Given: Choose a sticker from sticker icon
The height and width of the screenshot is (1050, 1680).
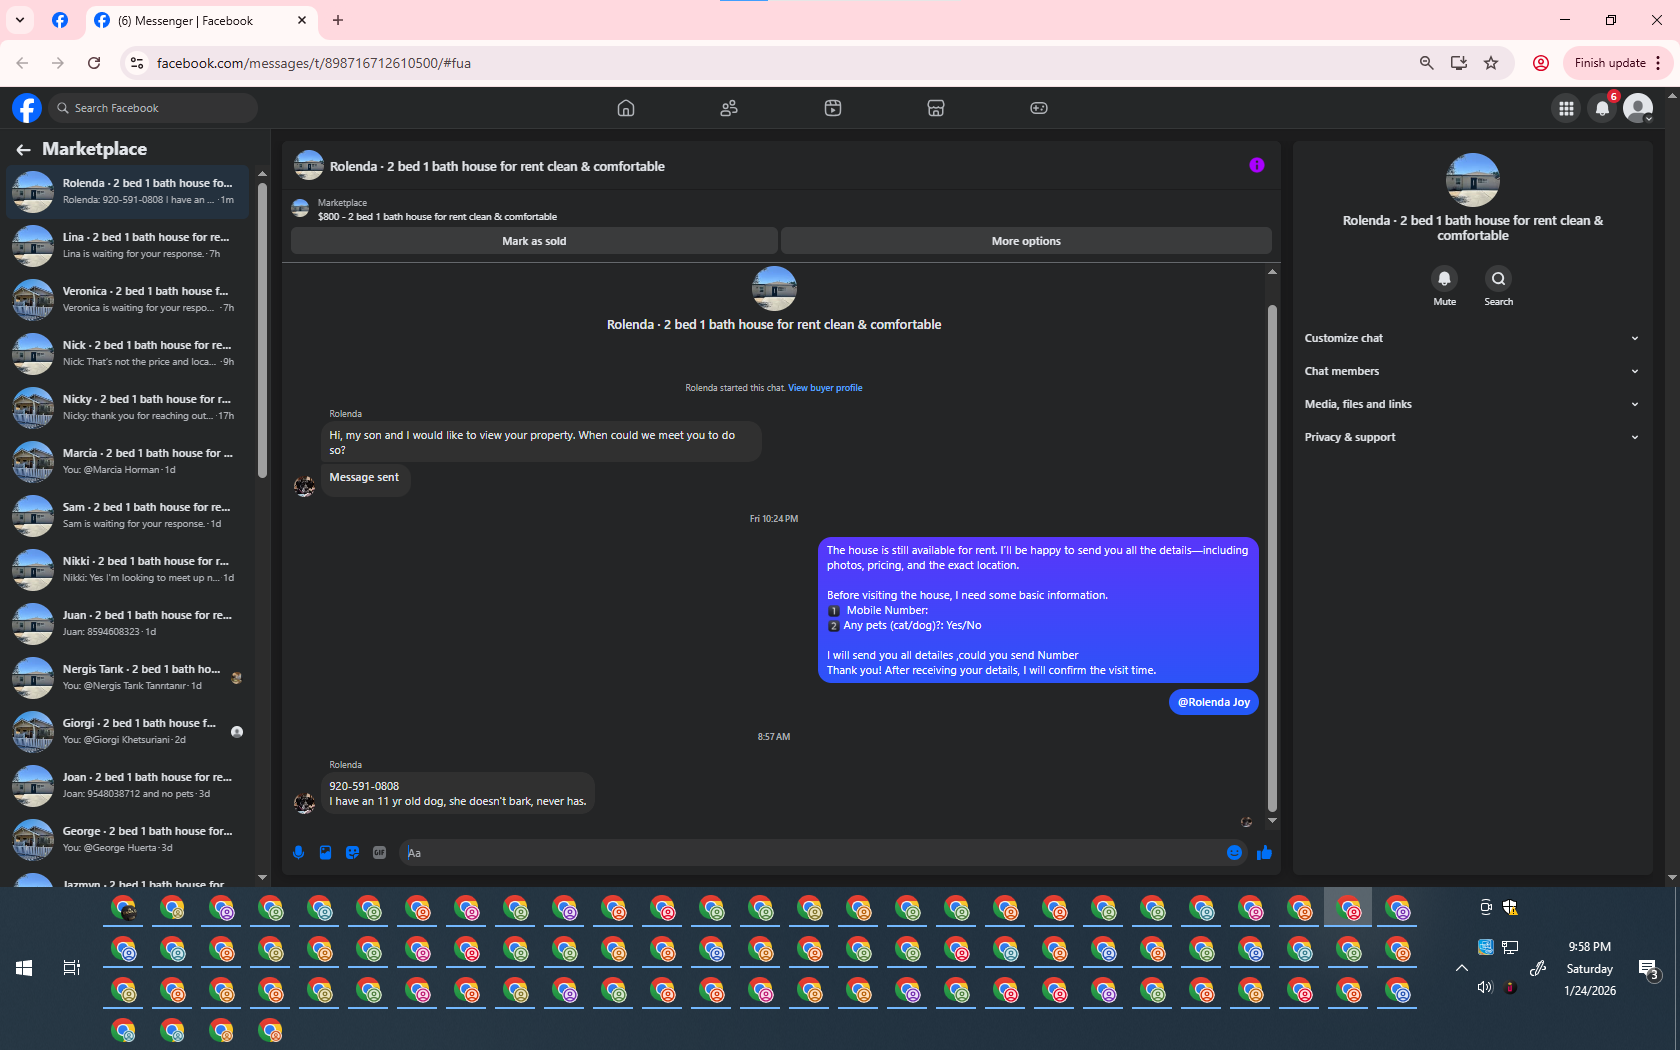Looking at the screenshot, I should (x=352, y=853).
